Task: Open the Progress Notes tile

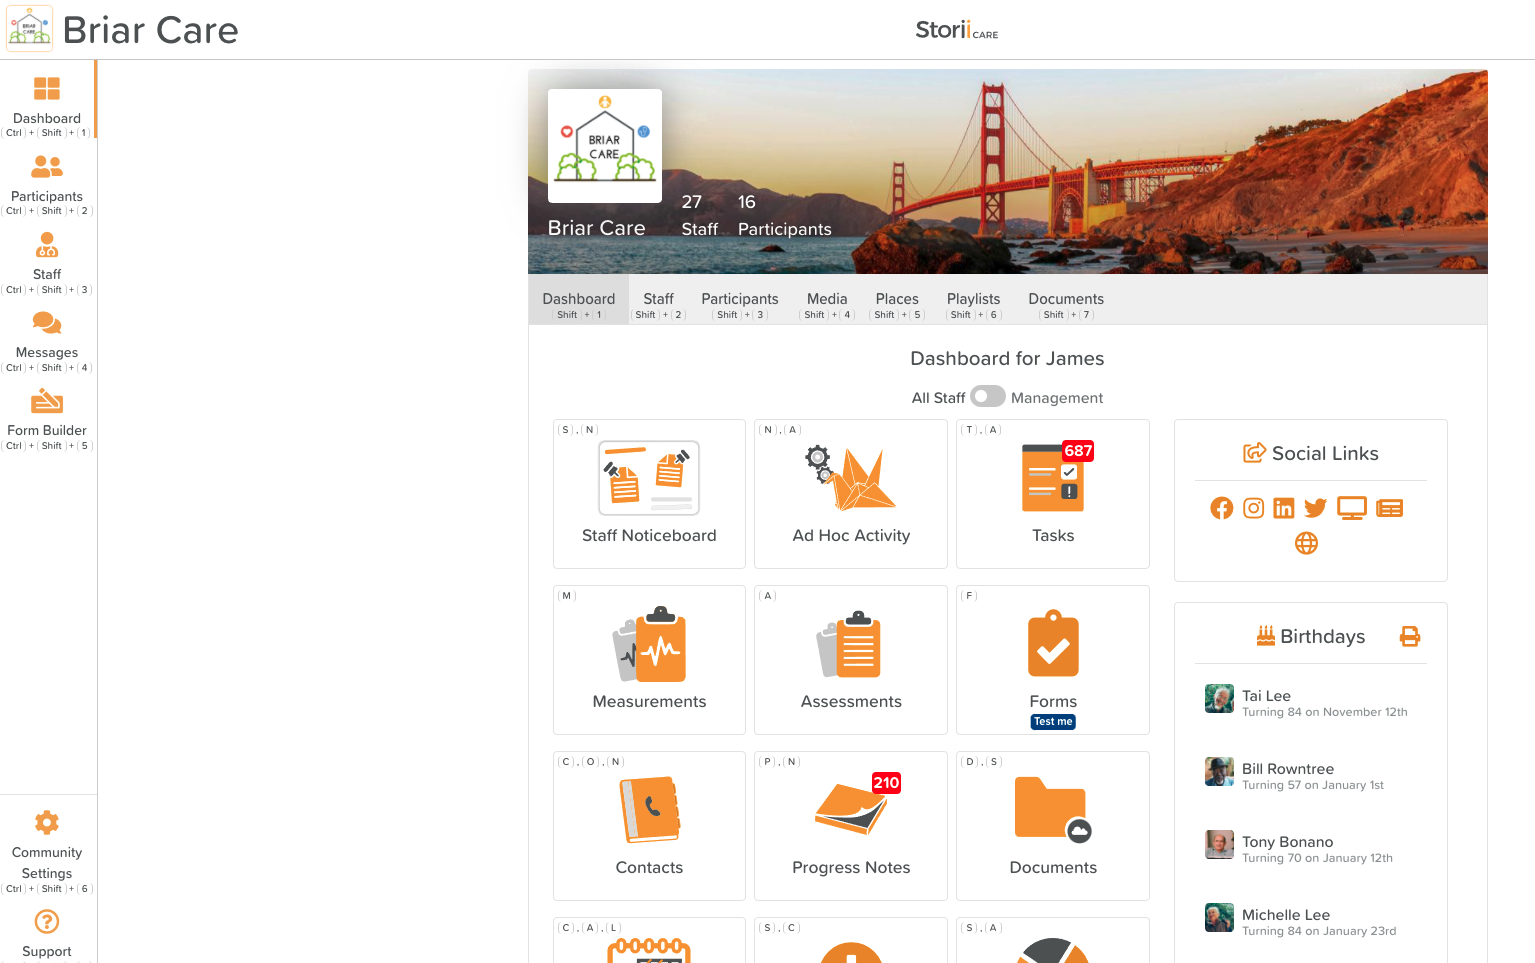Action: [x=851, y=826]
